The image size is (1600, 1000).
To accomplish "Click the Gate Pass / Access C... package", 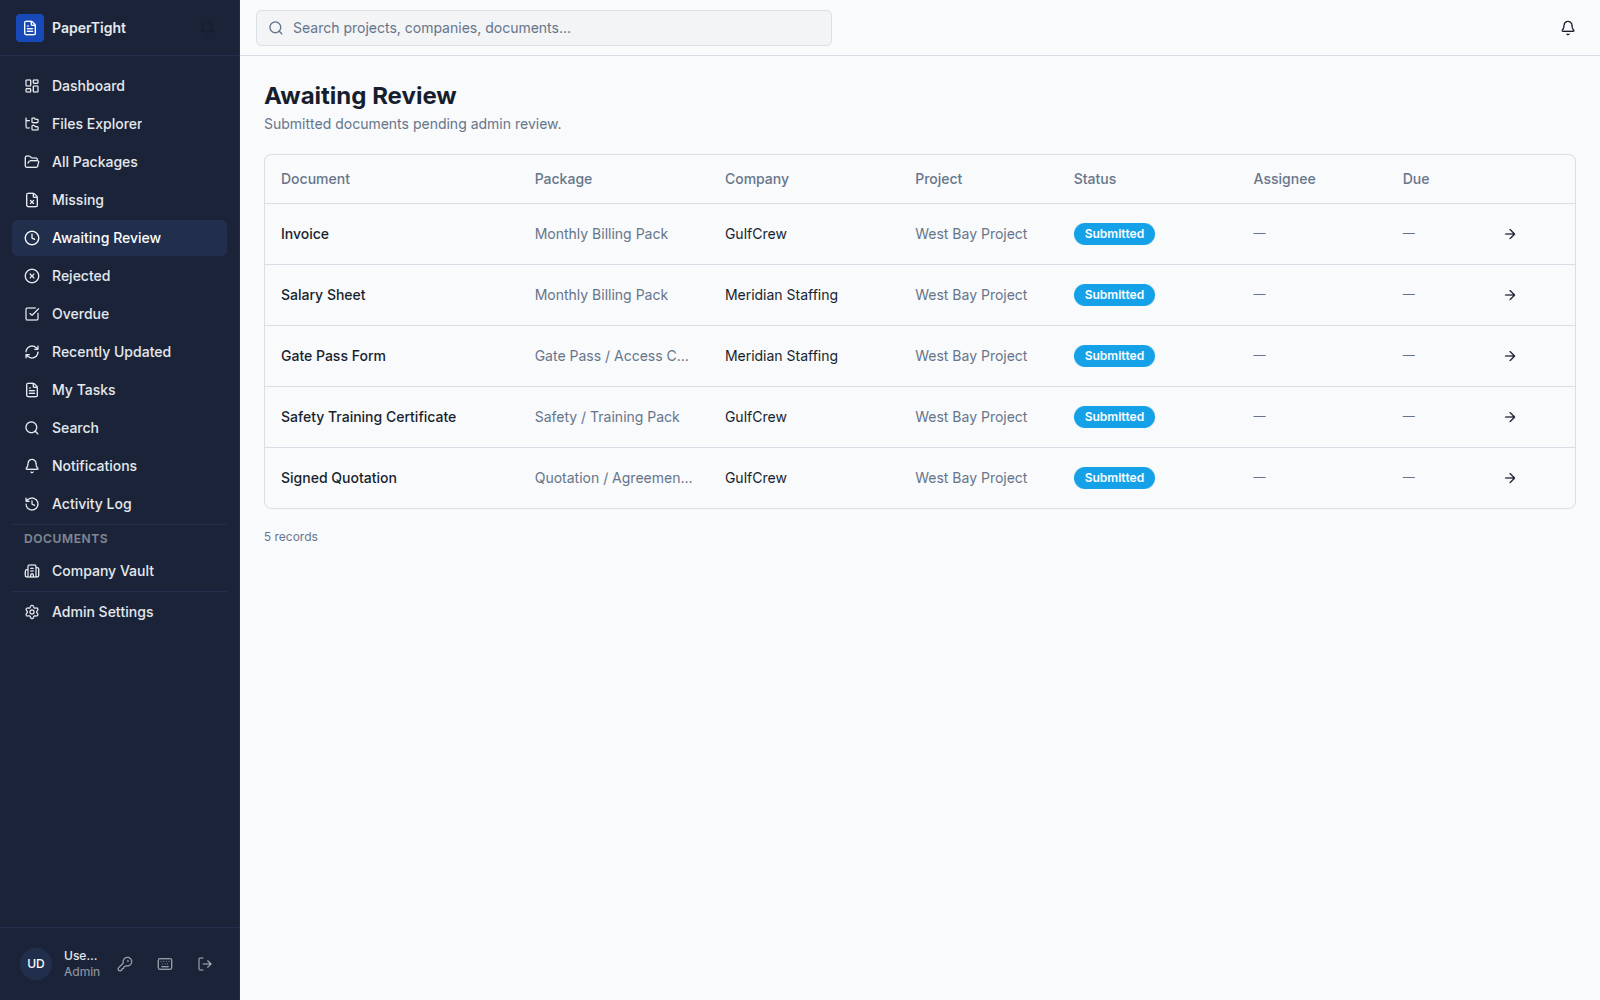I will 612,356.
